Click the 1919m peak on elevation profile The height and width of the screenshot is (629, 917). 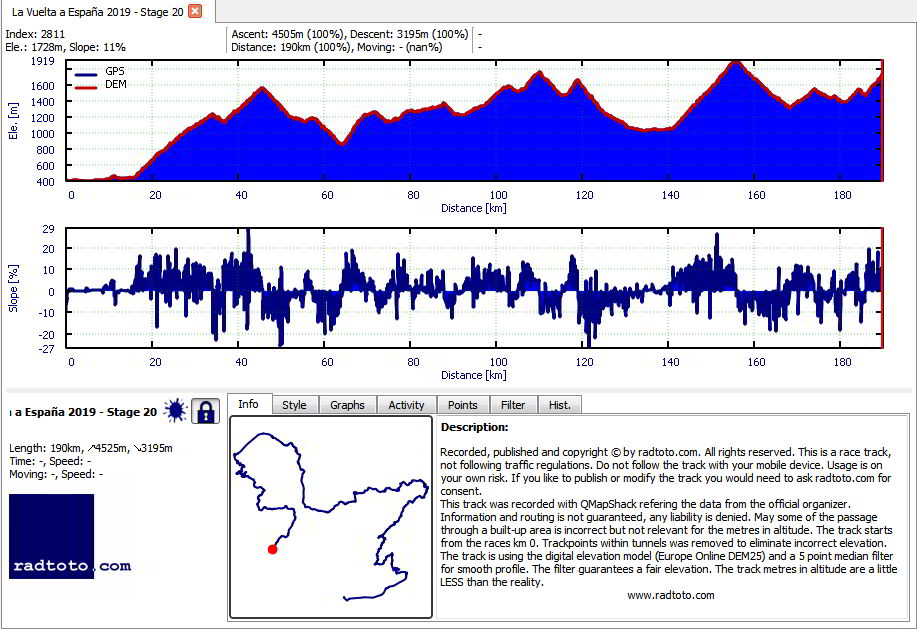(735, 62)
